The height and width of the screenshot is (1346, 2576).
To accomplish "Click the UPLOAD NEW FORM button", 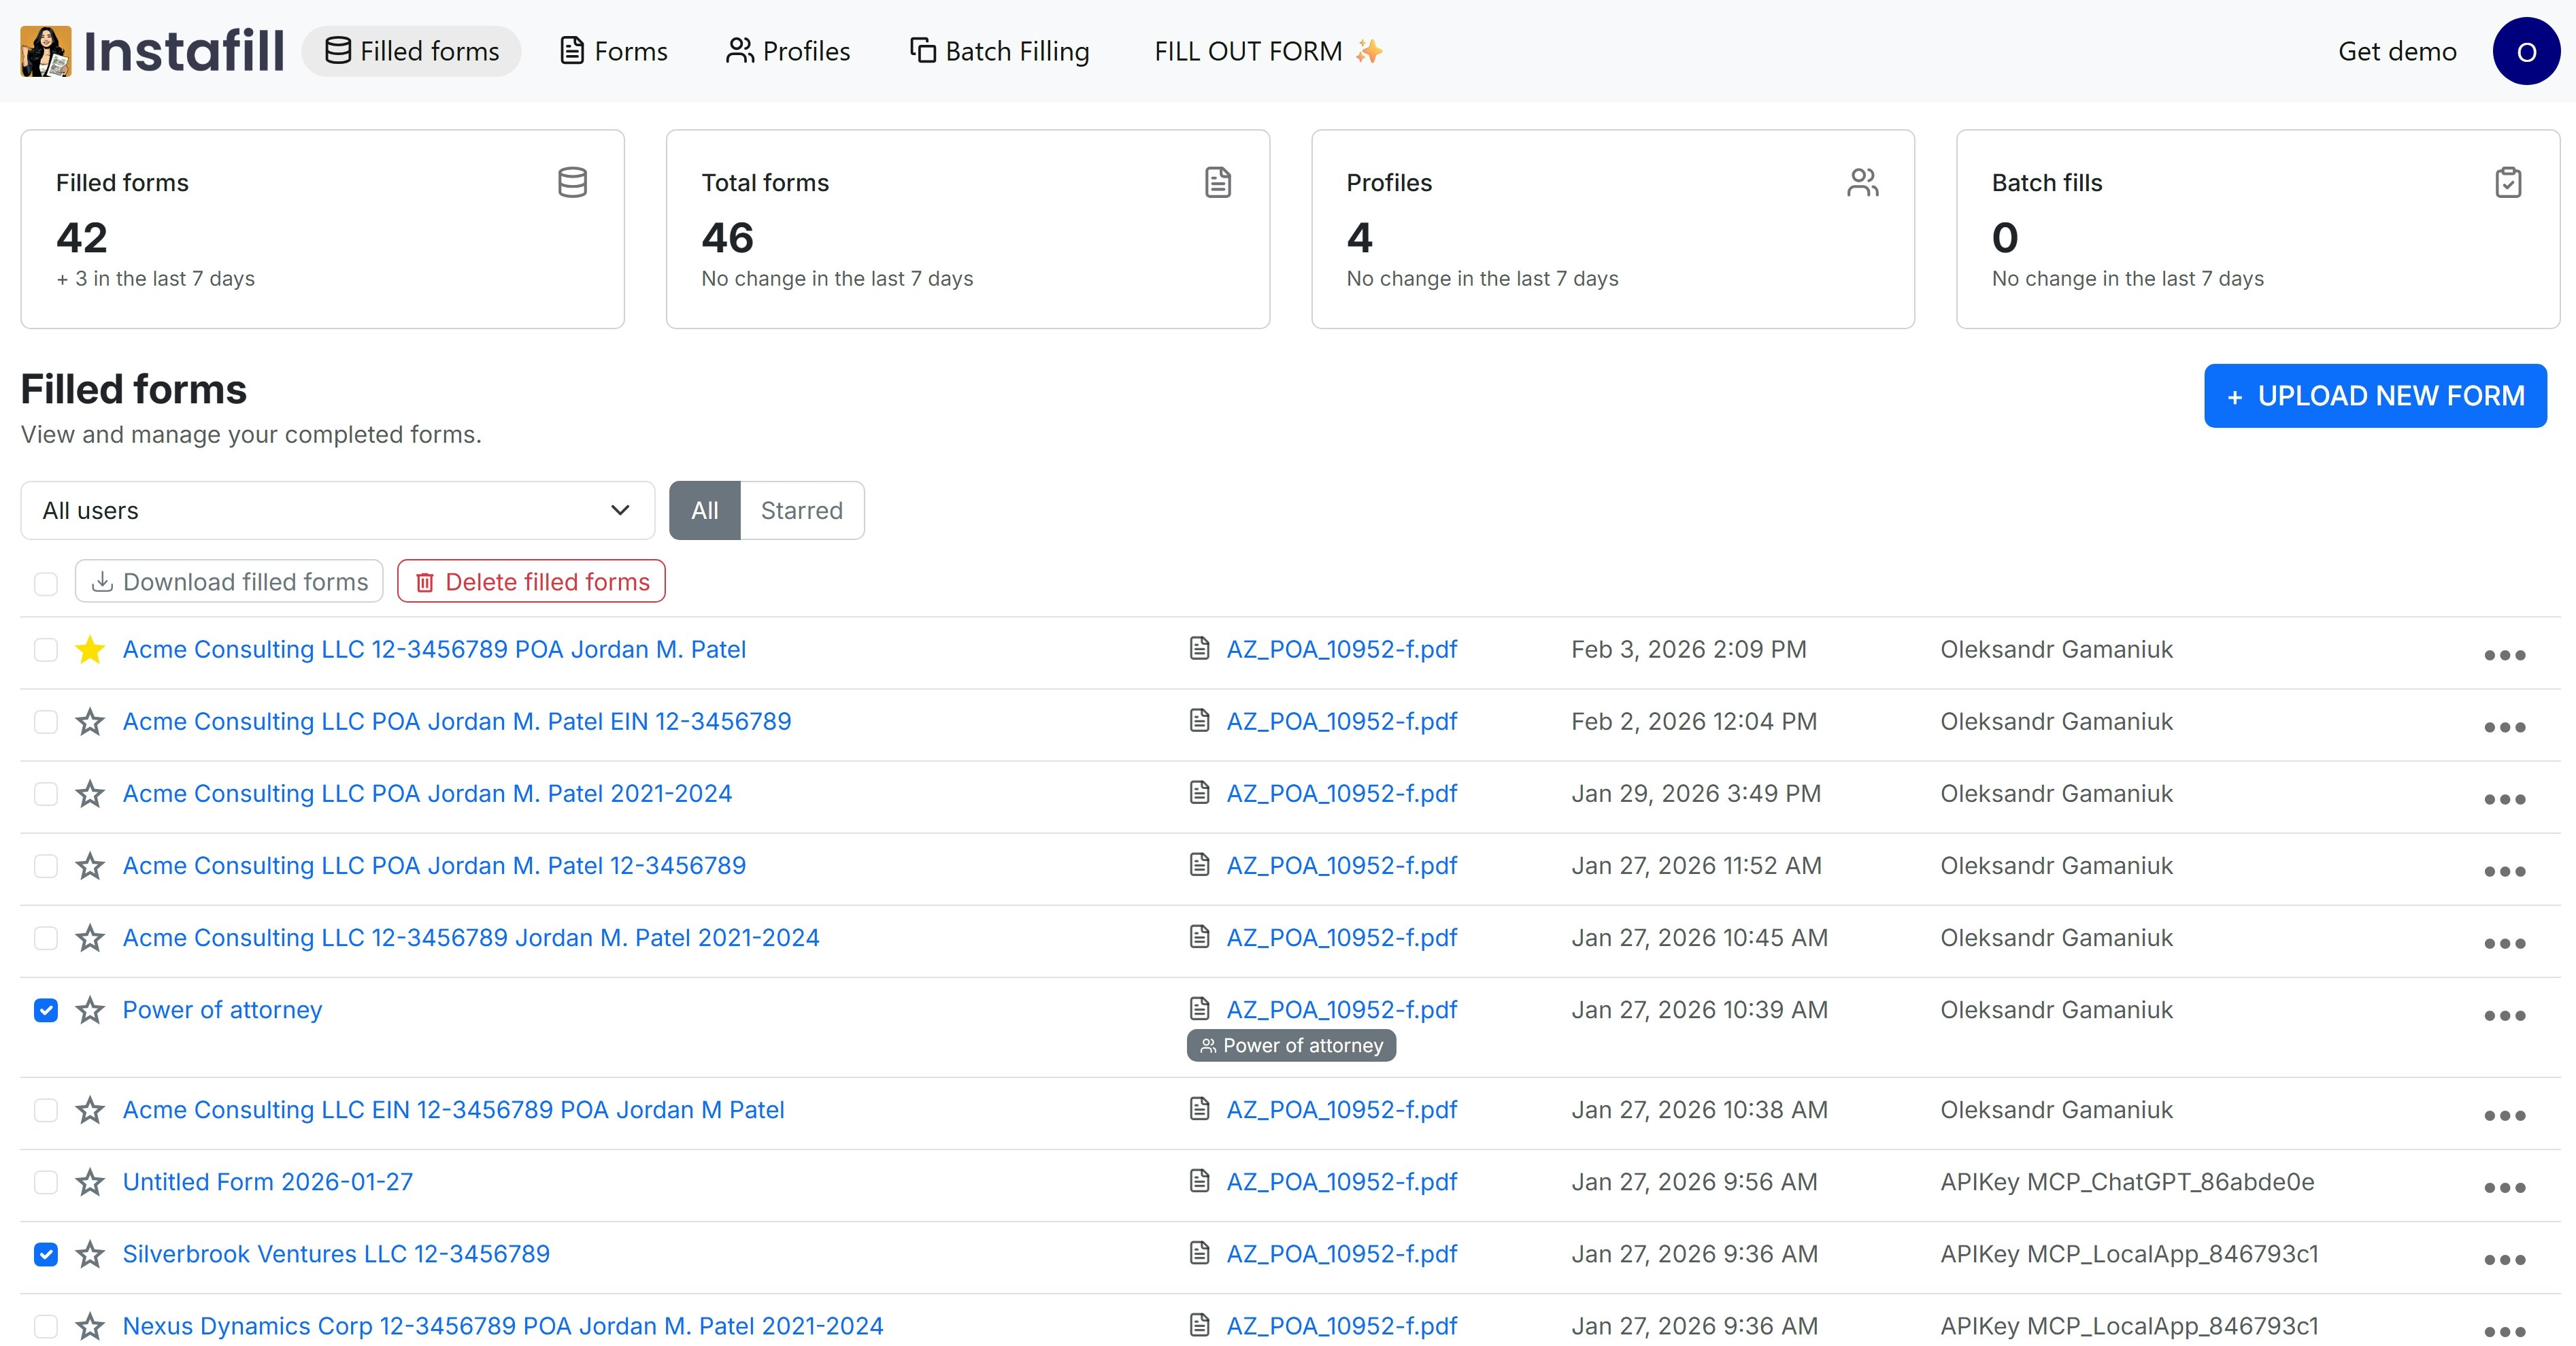I will point(2375,395).
